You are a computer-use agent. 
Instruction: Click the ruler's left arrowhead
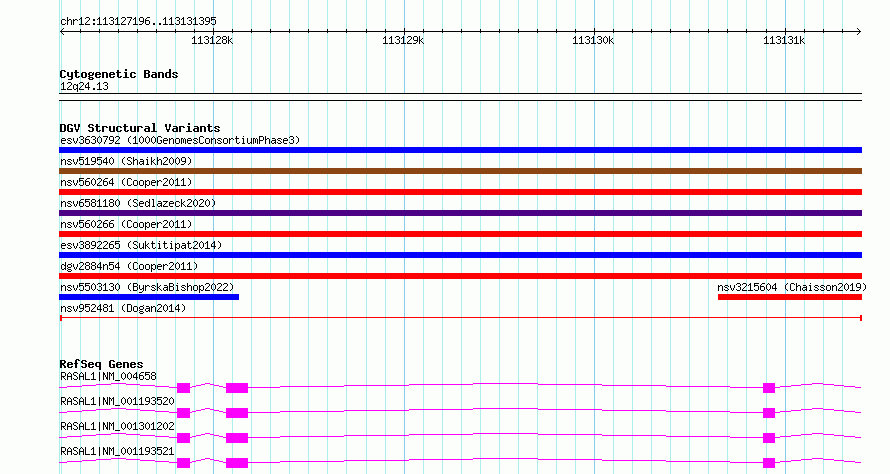(62, 31)
